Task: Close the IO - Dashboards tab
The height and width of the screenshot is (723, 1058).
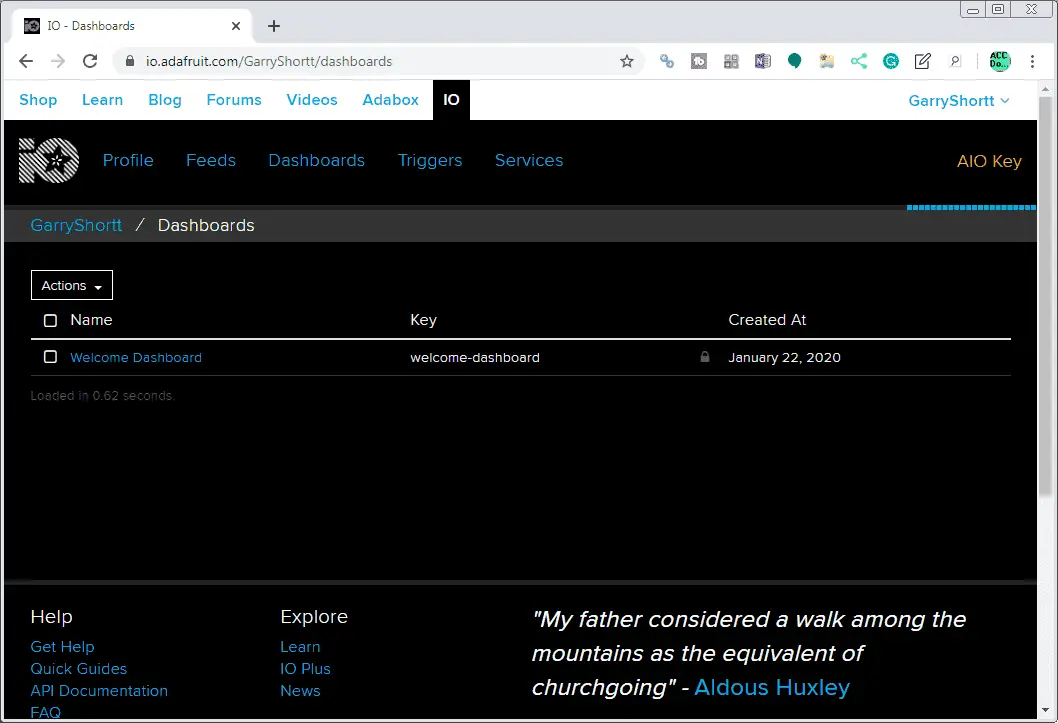Action: tap(235, 26)
